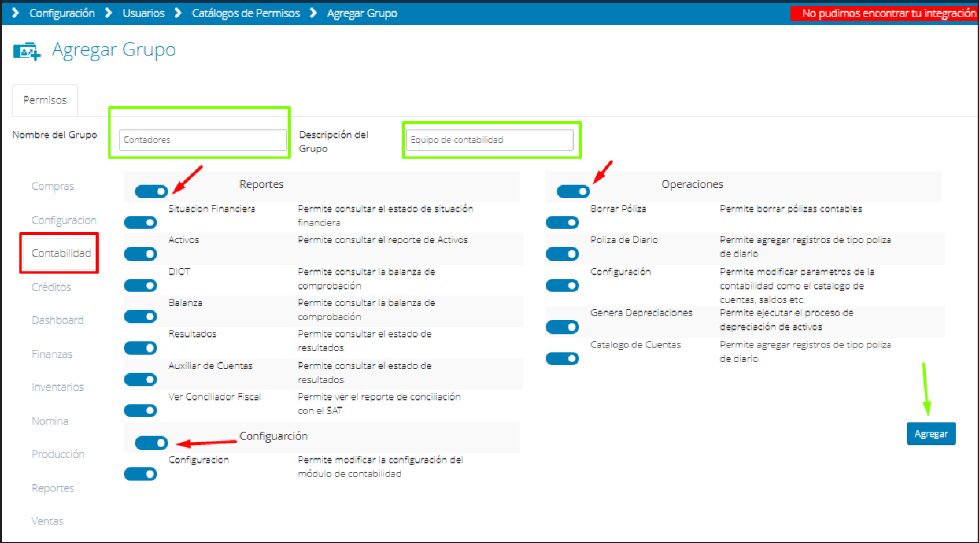This screenshot has height=543, width=979.
Task: Select Ventas in the sidebar
Action: (47, 521)
